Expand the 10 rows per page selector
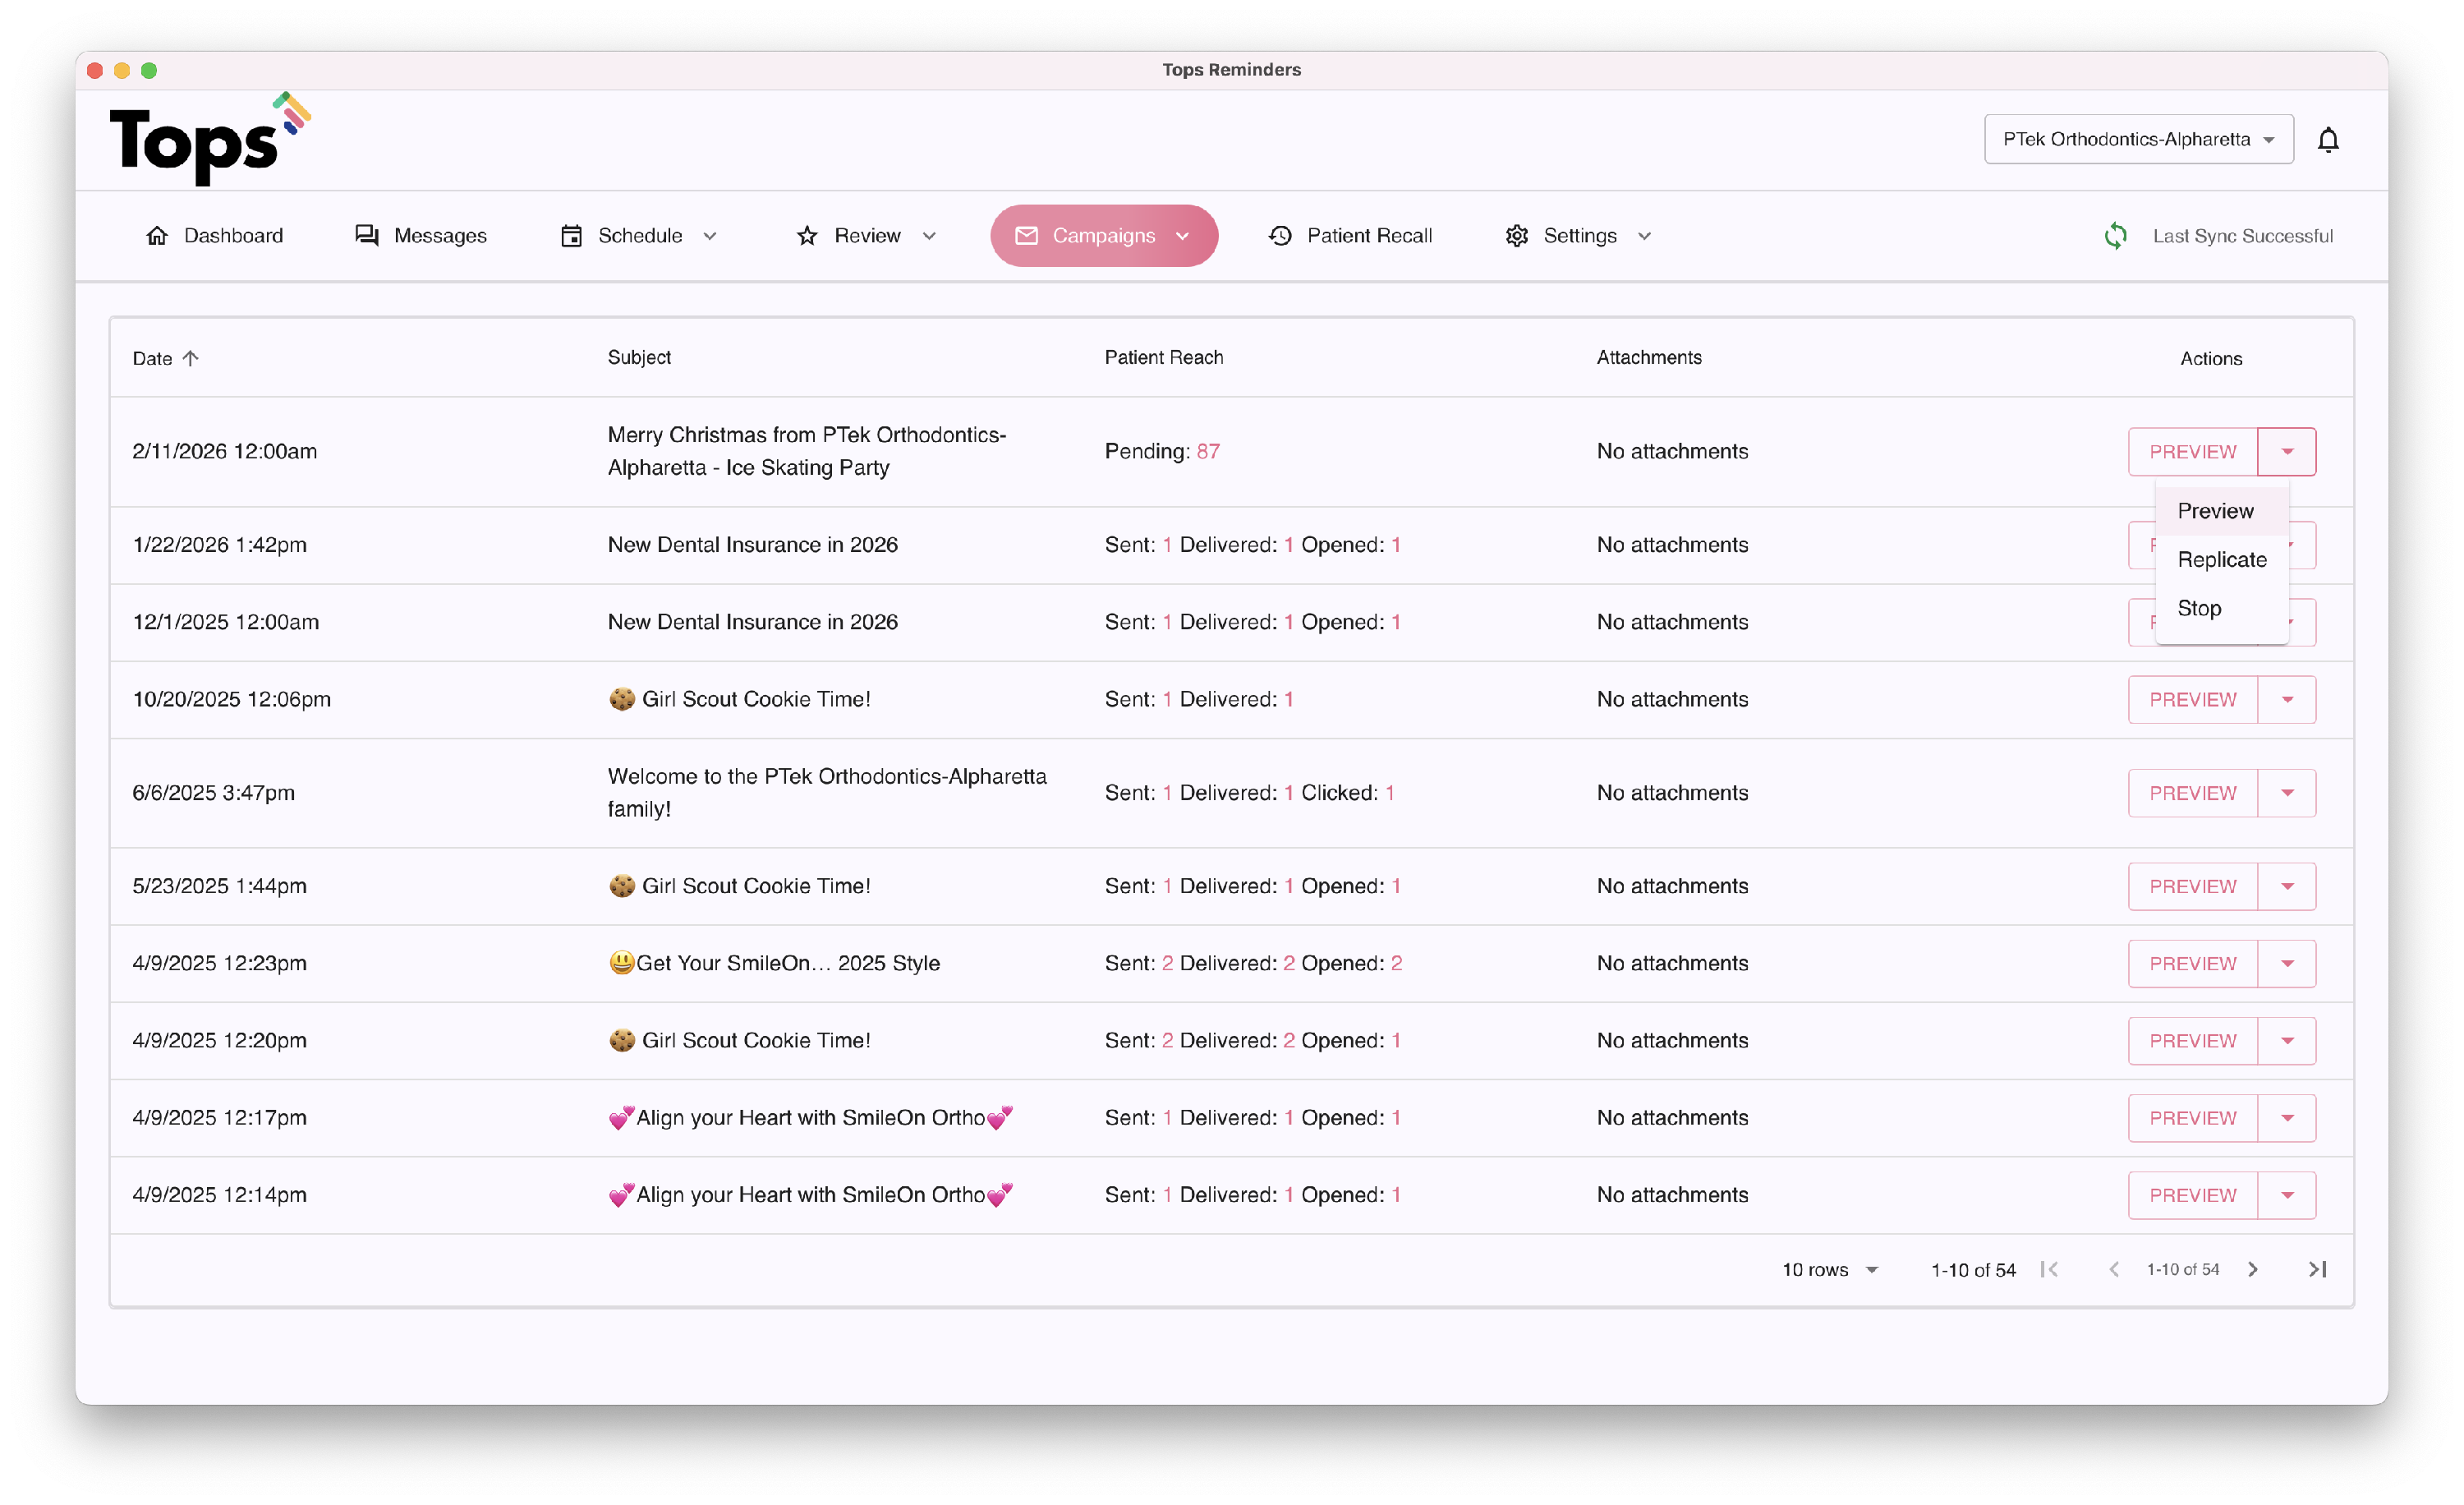The image size is (2464, 1505). 1829,1269
